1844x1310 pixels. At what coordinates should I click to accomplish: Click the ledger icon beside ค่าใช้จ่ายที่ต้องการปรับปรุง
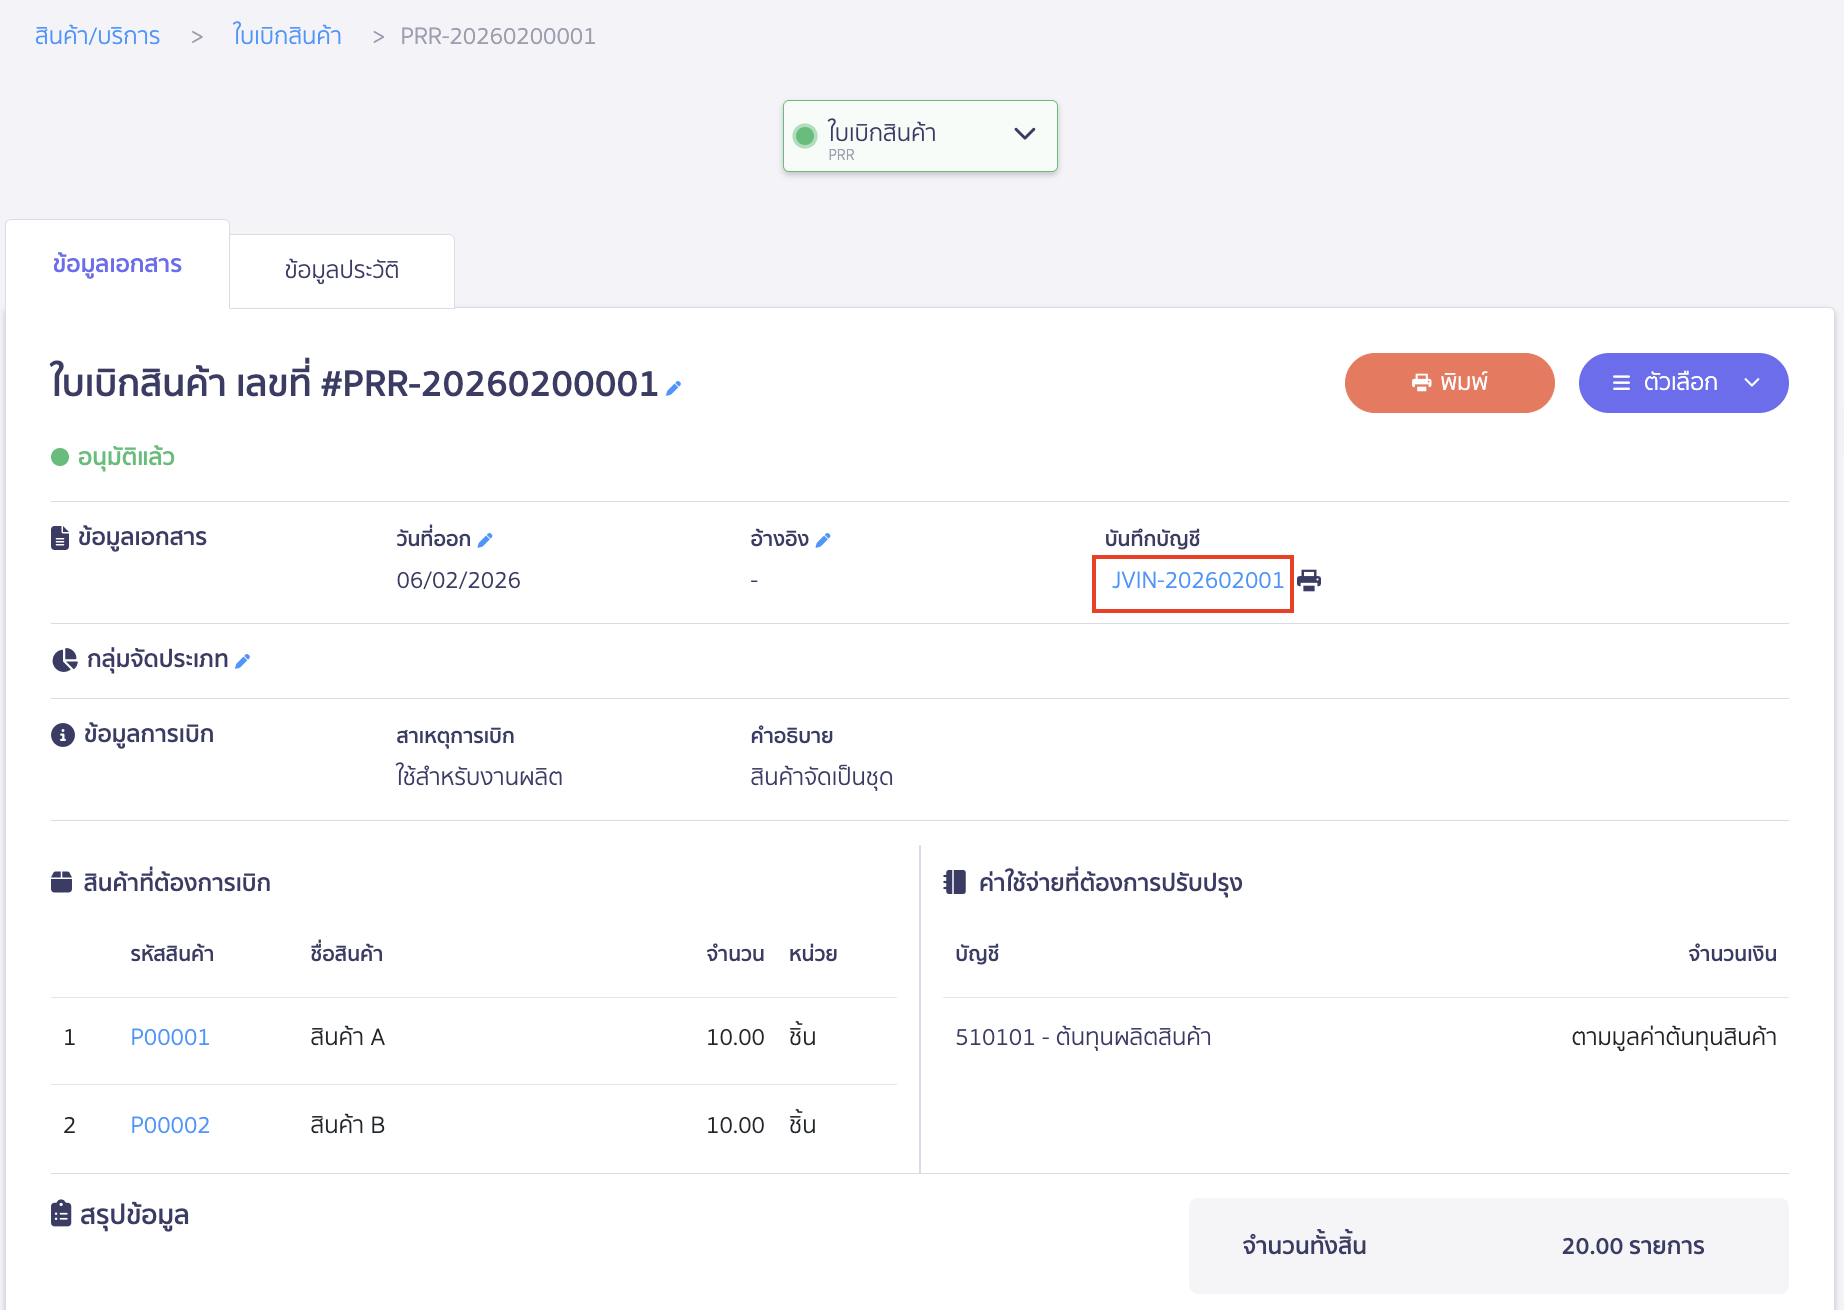[955, 882]
